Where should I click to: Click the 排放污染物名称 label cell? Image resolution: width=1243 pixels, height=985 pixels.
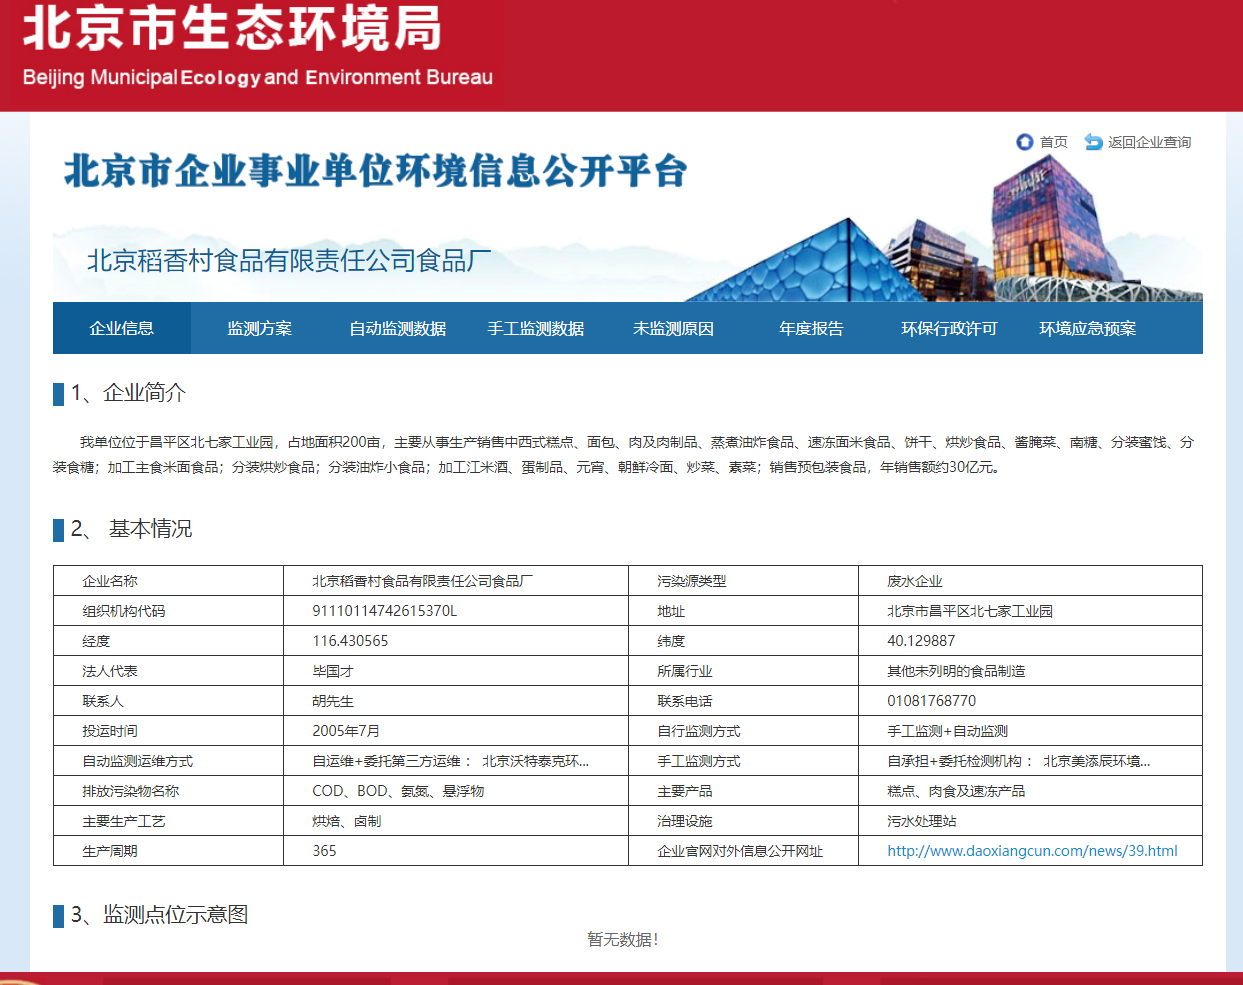169,791
